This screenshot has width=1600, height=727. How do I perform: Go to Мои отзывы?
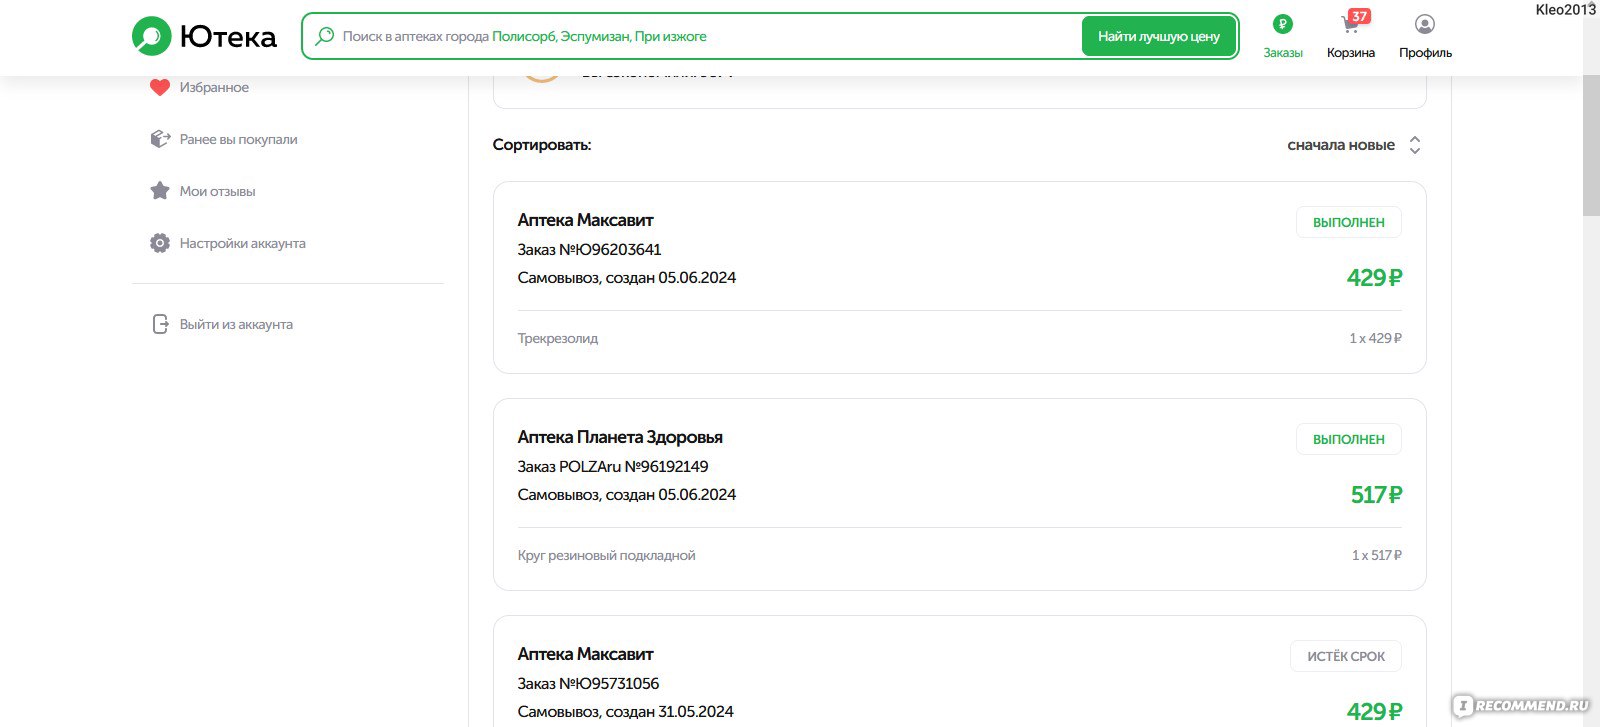pos(217,191)
